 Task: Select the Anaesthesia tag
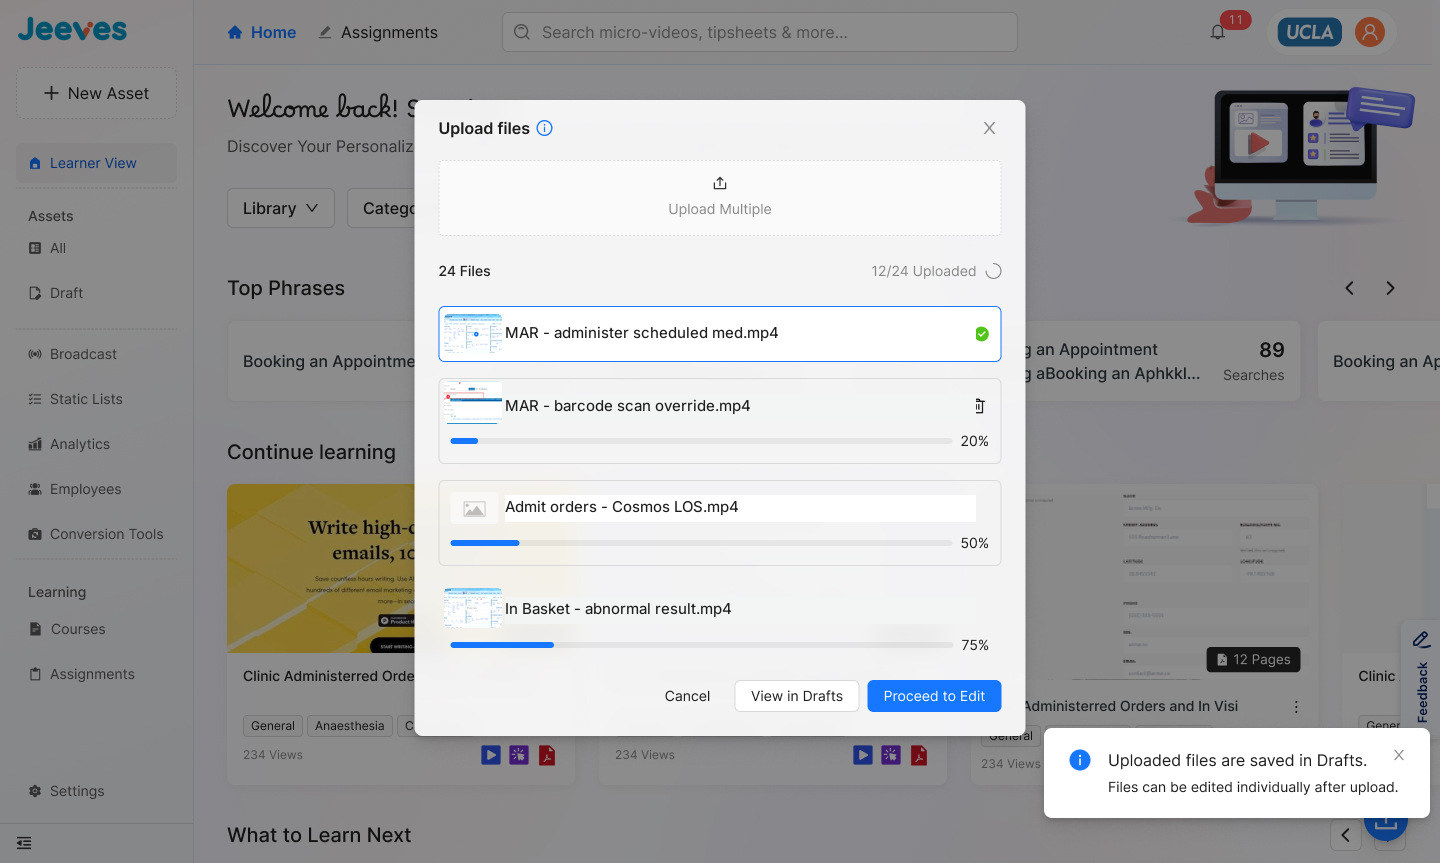(x=350, y=726)
